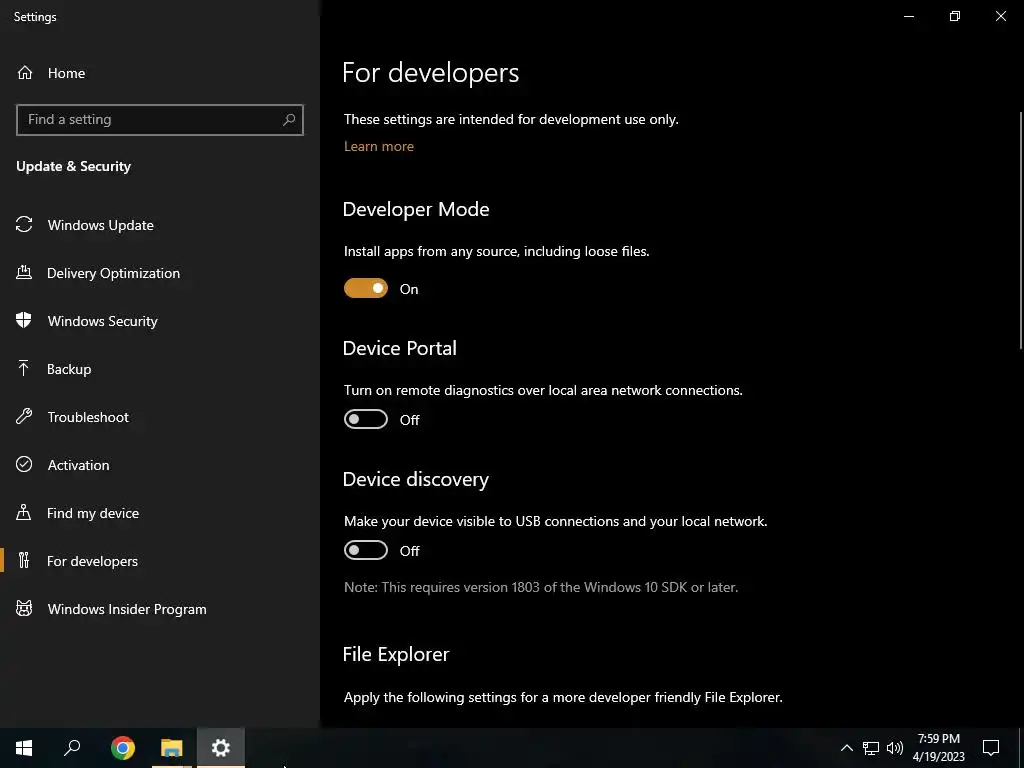Click the Windows 10 SDK version note

click(x=541, y=587)
